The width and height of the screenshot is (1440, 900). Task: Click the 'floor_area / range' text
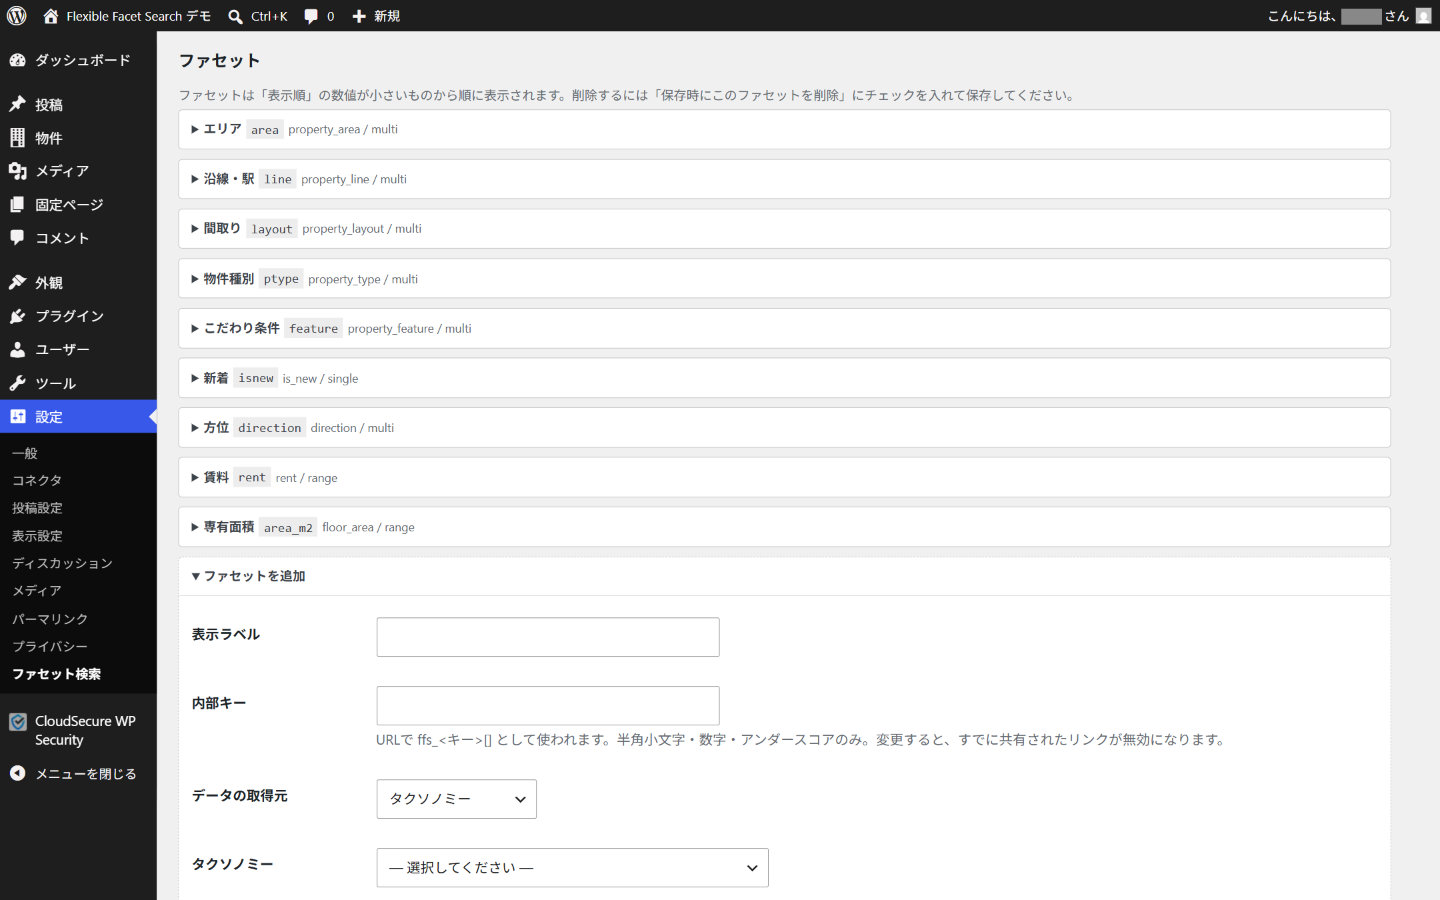pyautogui.click(x=368, y=527)
